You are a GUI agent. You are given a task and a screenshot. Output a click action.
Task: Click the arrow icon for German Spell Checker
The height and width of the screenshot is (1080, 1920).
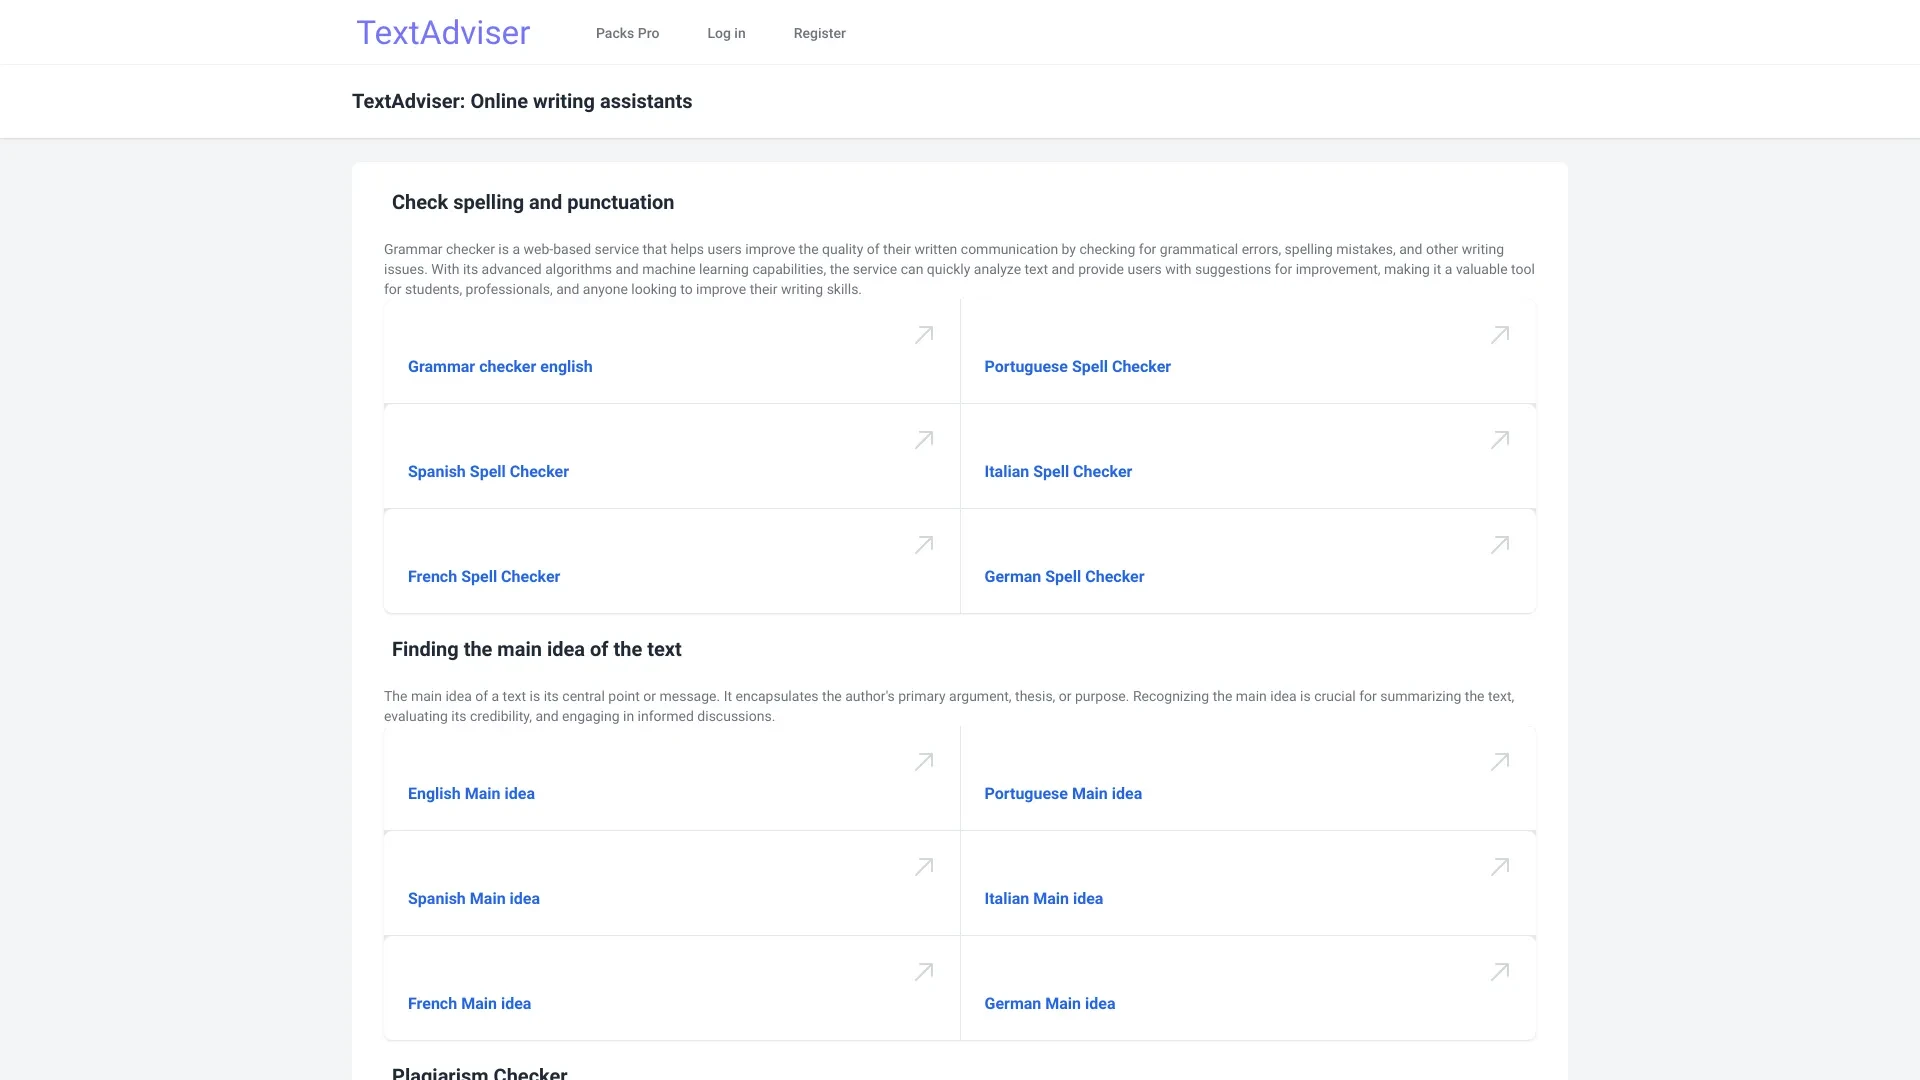(1499, 545)
